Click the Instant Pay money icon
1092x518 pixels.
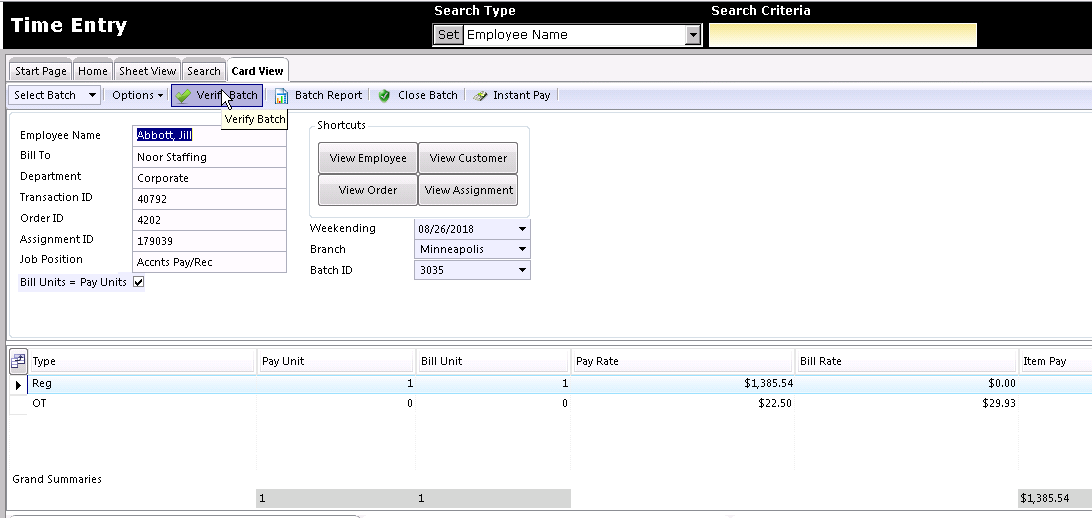coord(480,96)
